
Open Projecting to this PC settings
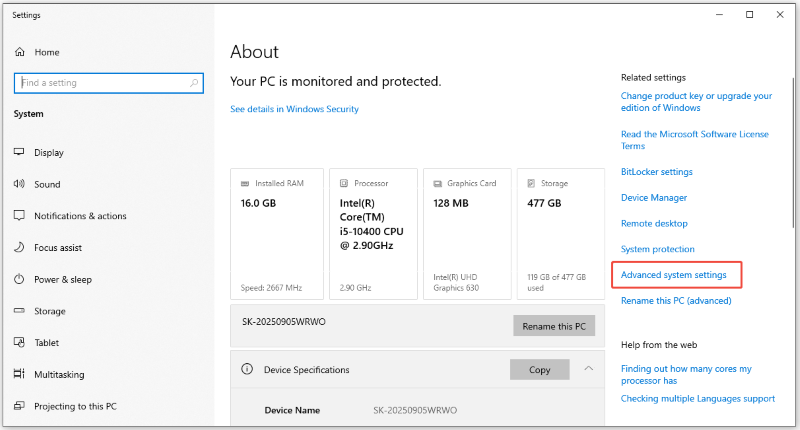pos(75,406)
